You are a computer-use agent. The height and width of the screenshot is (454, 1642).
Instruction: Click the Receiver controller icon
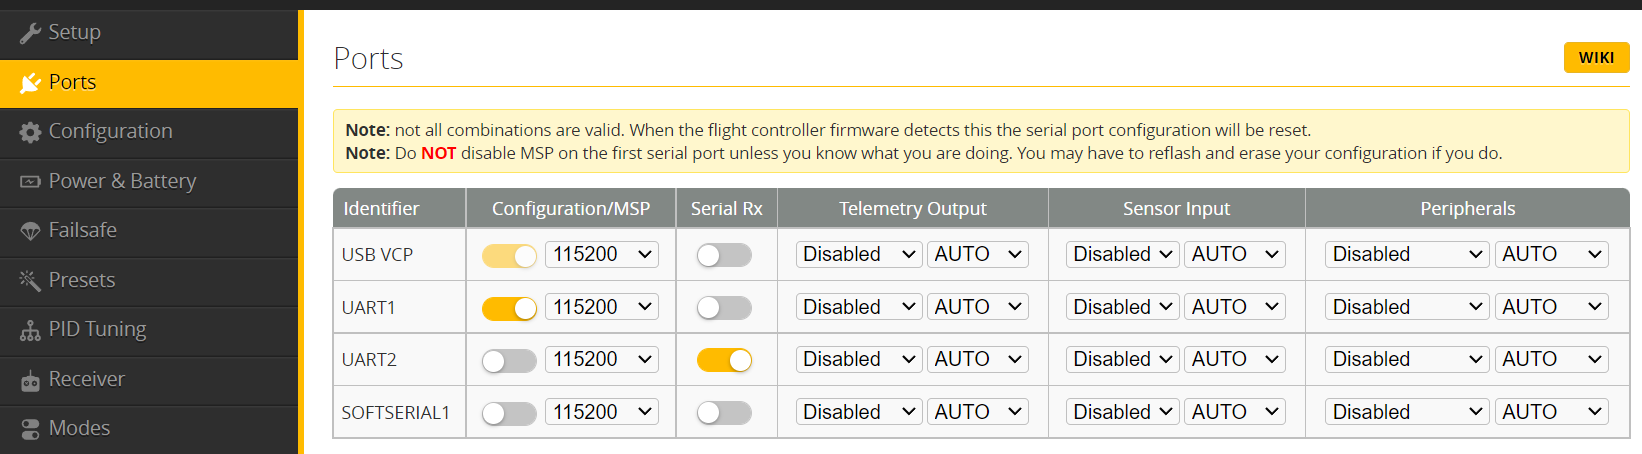click(x=30, y=380)
